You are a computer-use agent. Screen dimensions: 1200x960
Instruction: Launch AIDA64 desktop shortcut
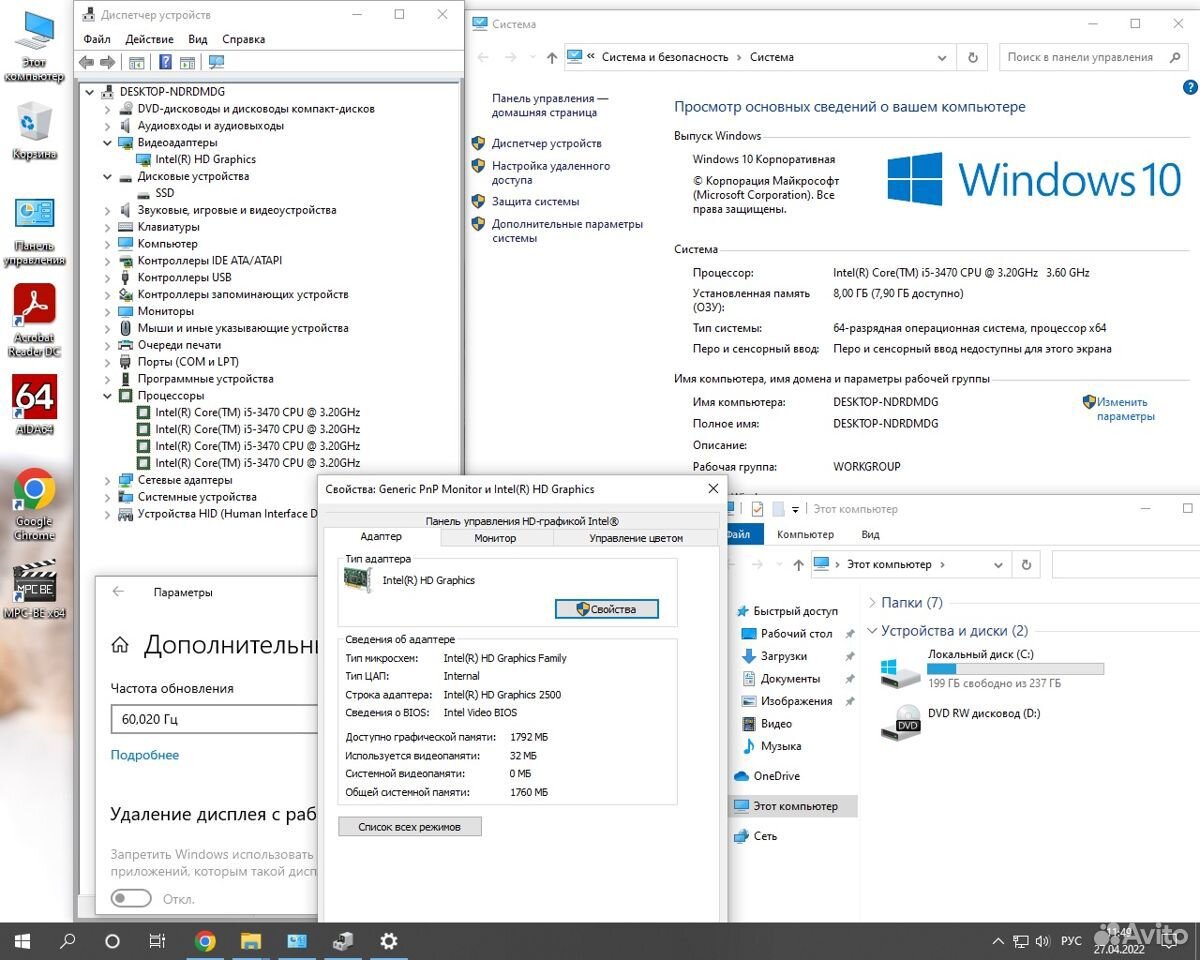point(34,404)
